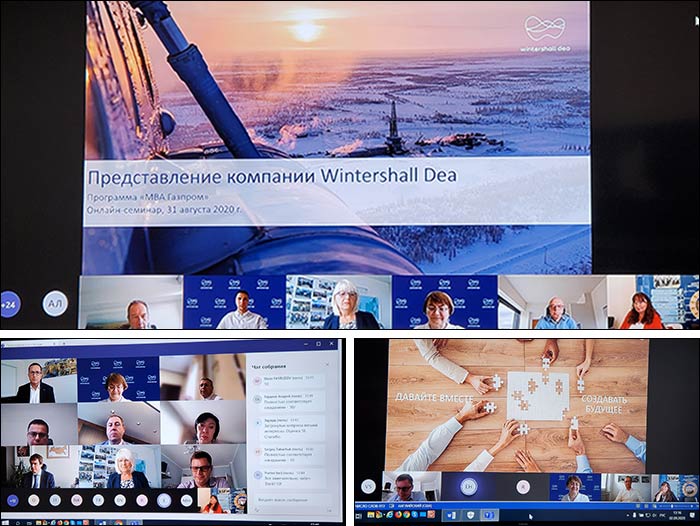Open the chat formatting pen icon
Image resolution: width=700 pixels, height=526 pixels.
(258, 510)
